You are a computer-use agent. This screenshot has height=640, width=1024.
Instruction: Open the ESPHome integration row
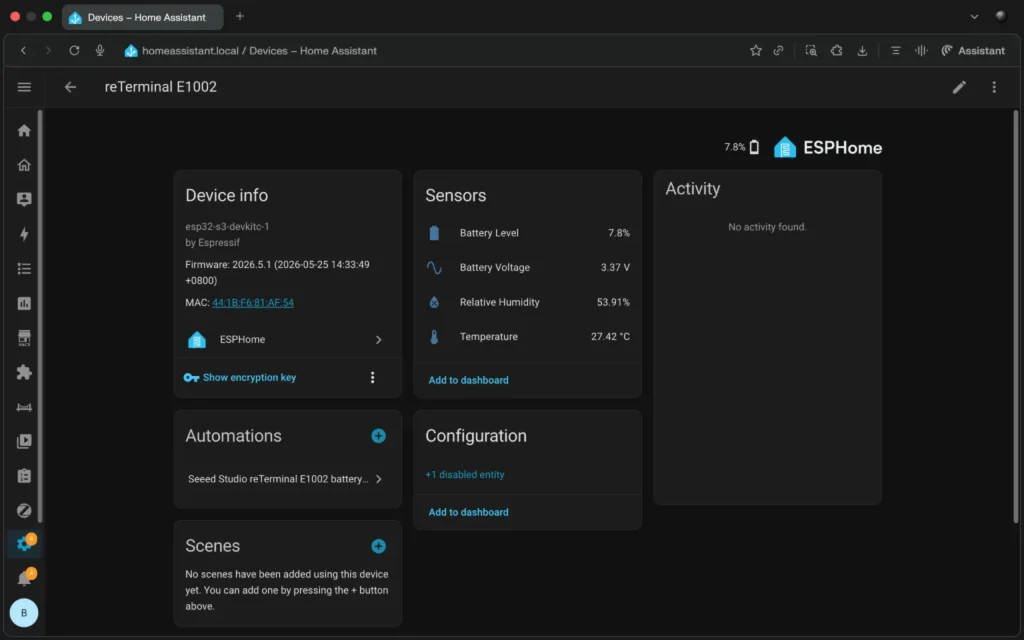click(287, 340)
